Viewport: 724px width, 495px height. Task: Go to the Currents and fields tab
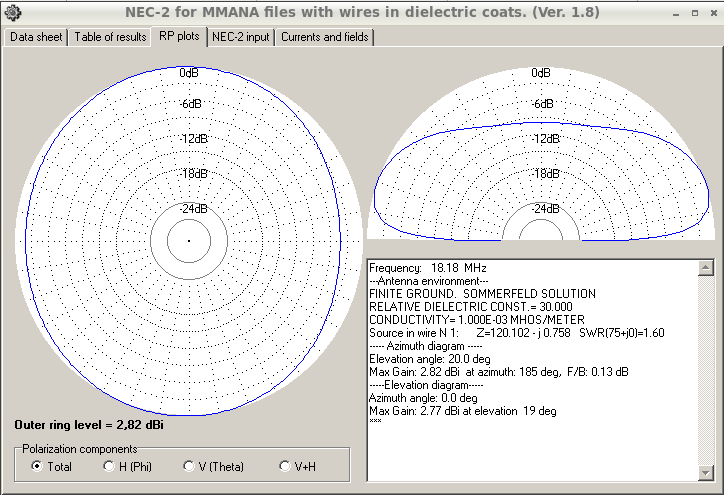point(325,37)
